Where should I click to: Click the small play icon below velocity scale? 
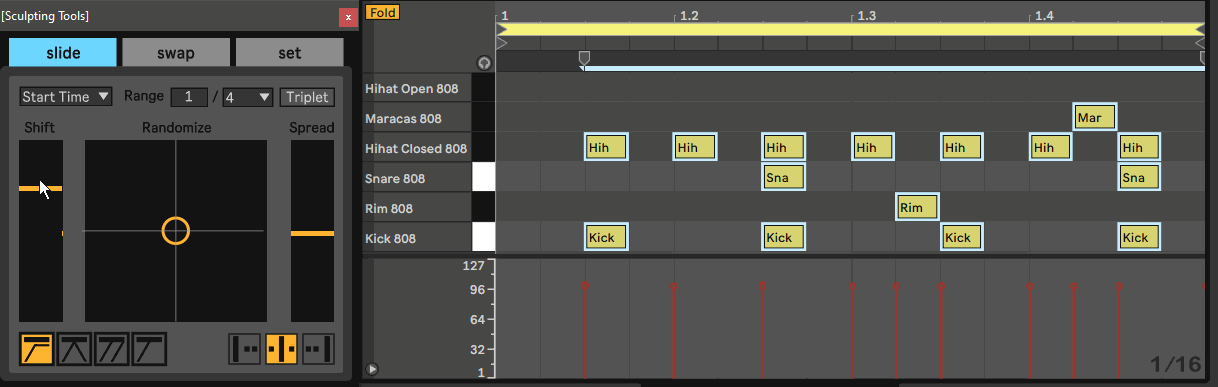(372, 369)
